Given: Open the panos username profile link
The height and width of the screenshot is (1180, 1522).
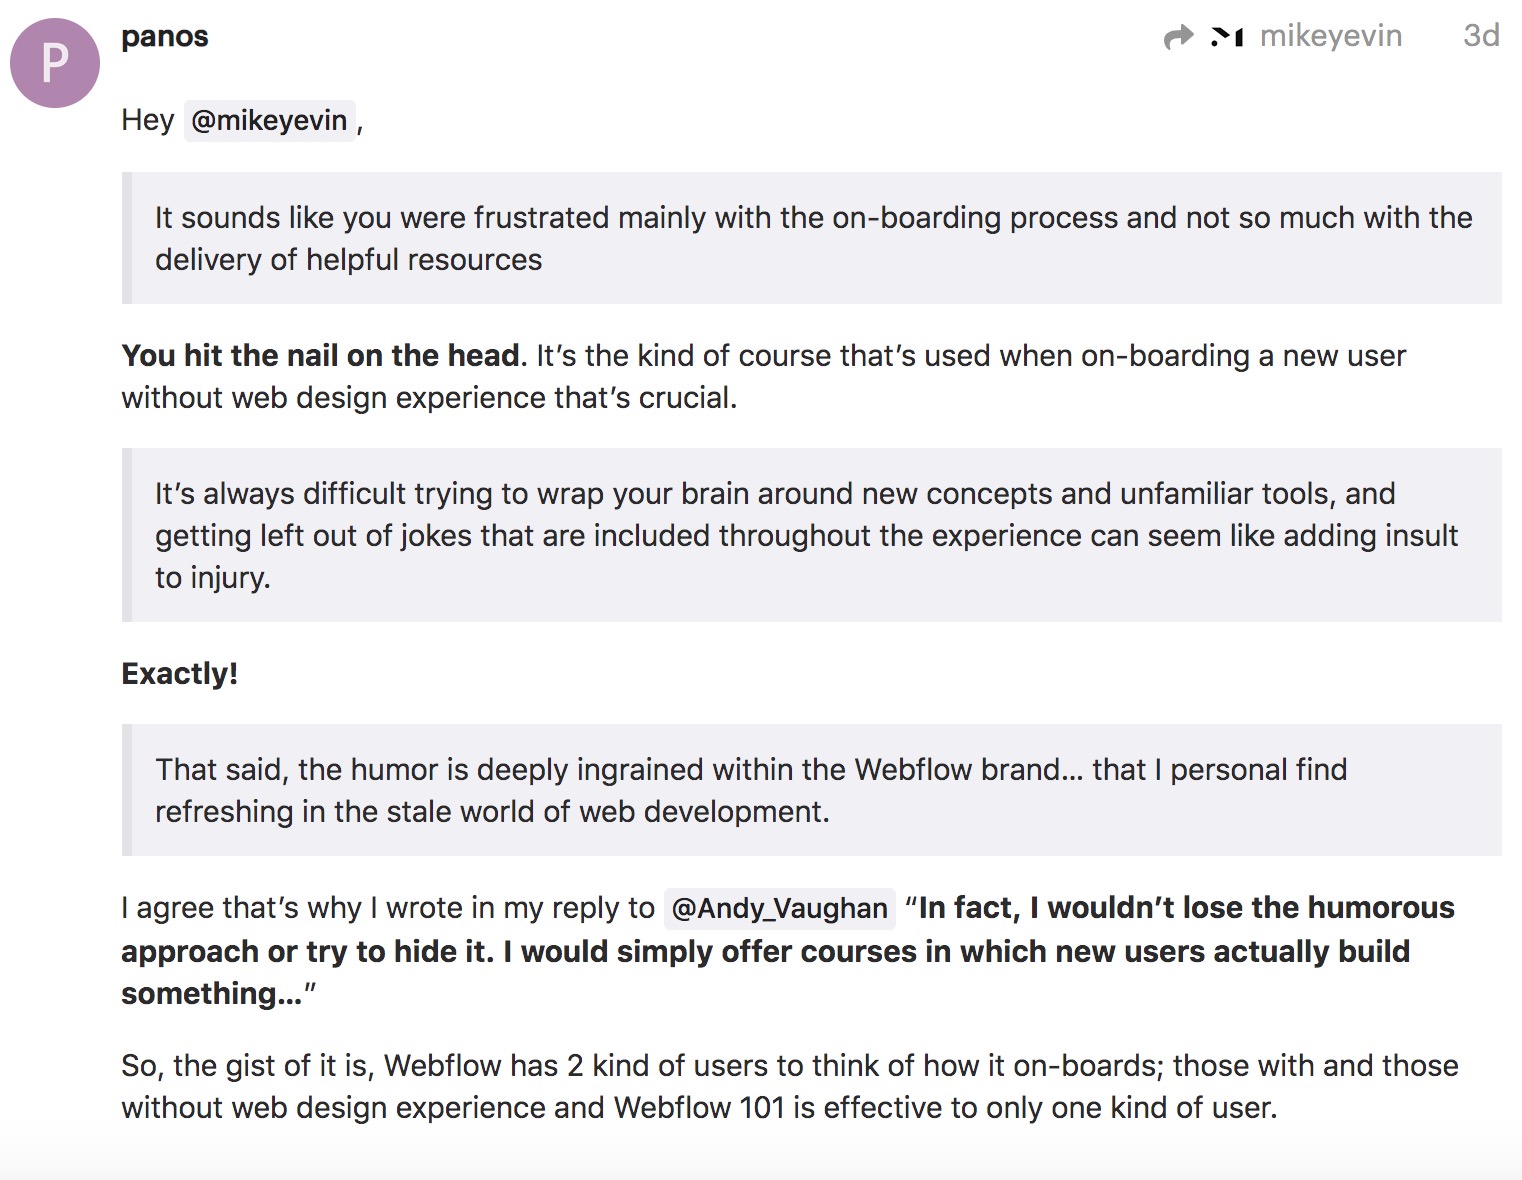Looking at the screenshot, I should click(165, 36).
